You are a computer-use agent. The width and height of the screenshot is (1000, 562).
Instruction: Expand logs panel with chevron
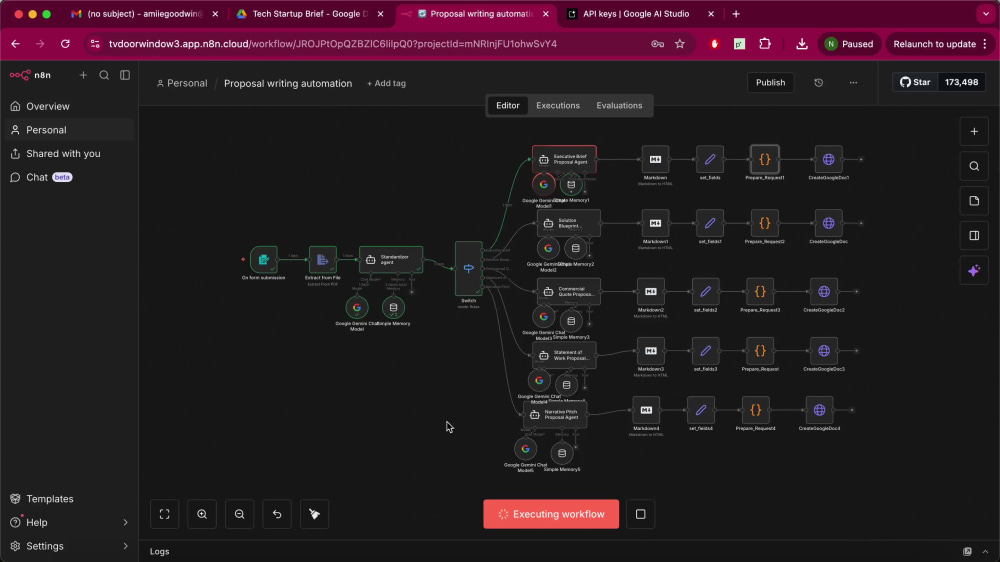tap(985, 552)
